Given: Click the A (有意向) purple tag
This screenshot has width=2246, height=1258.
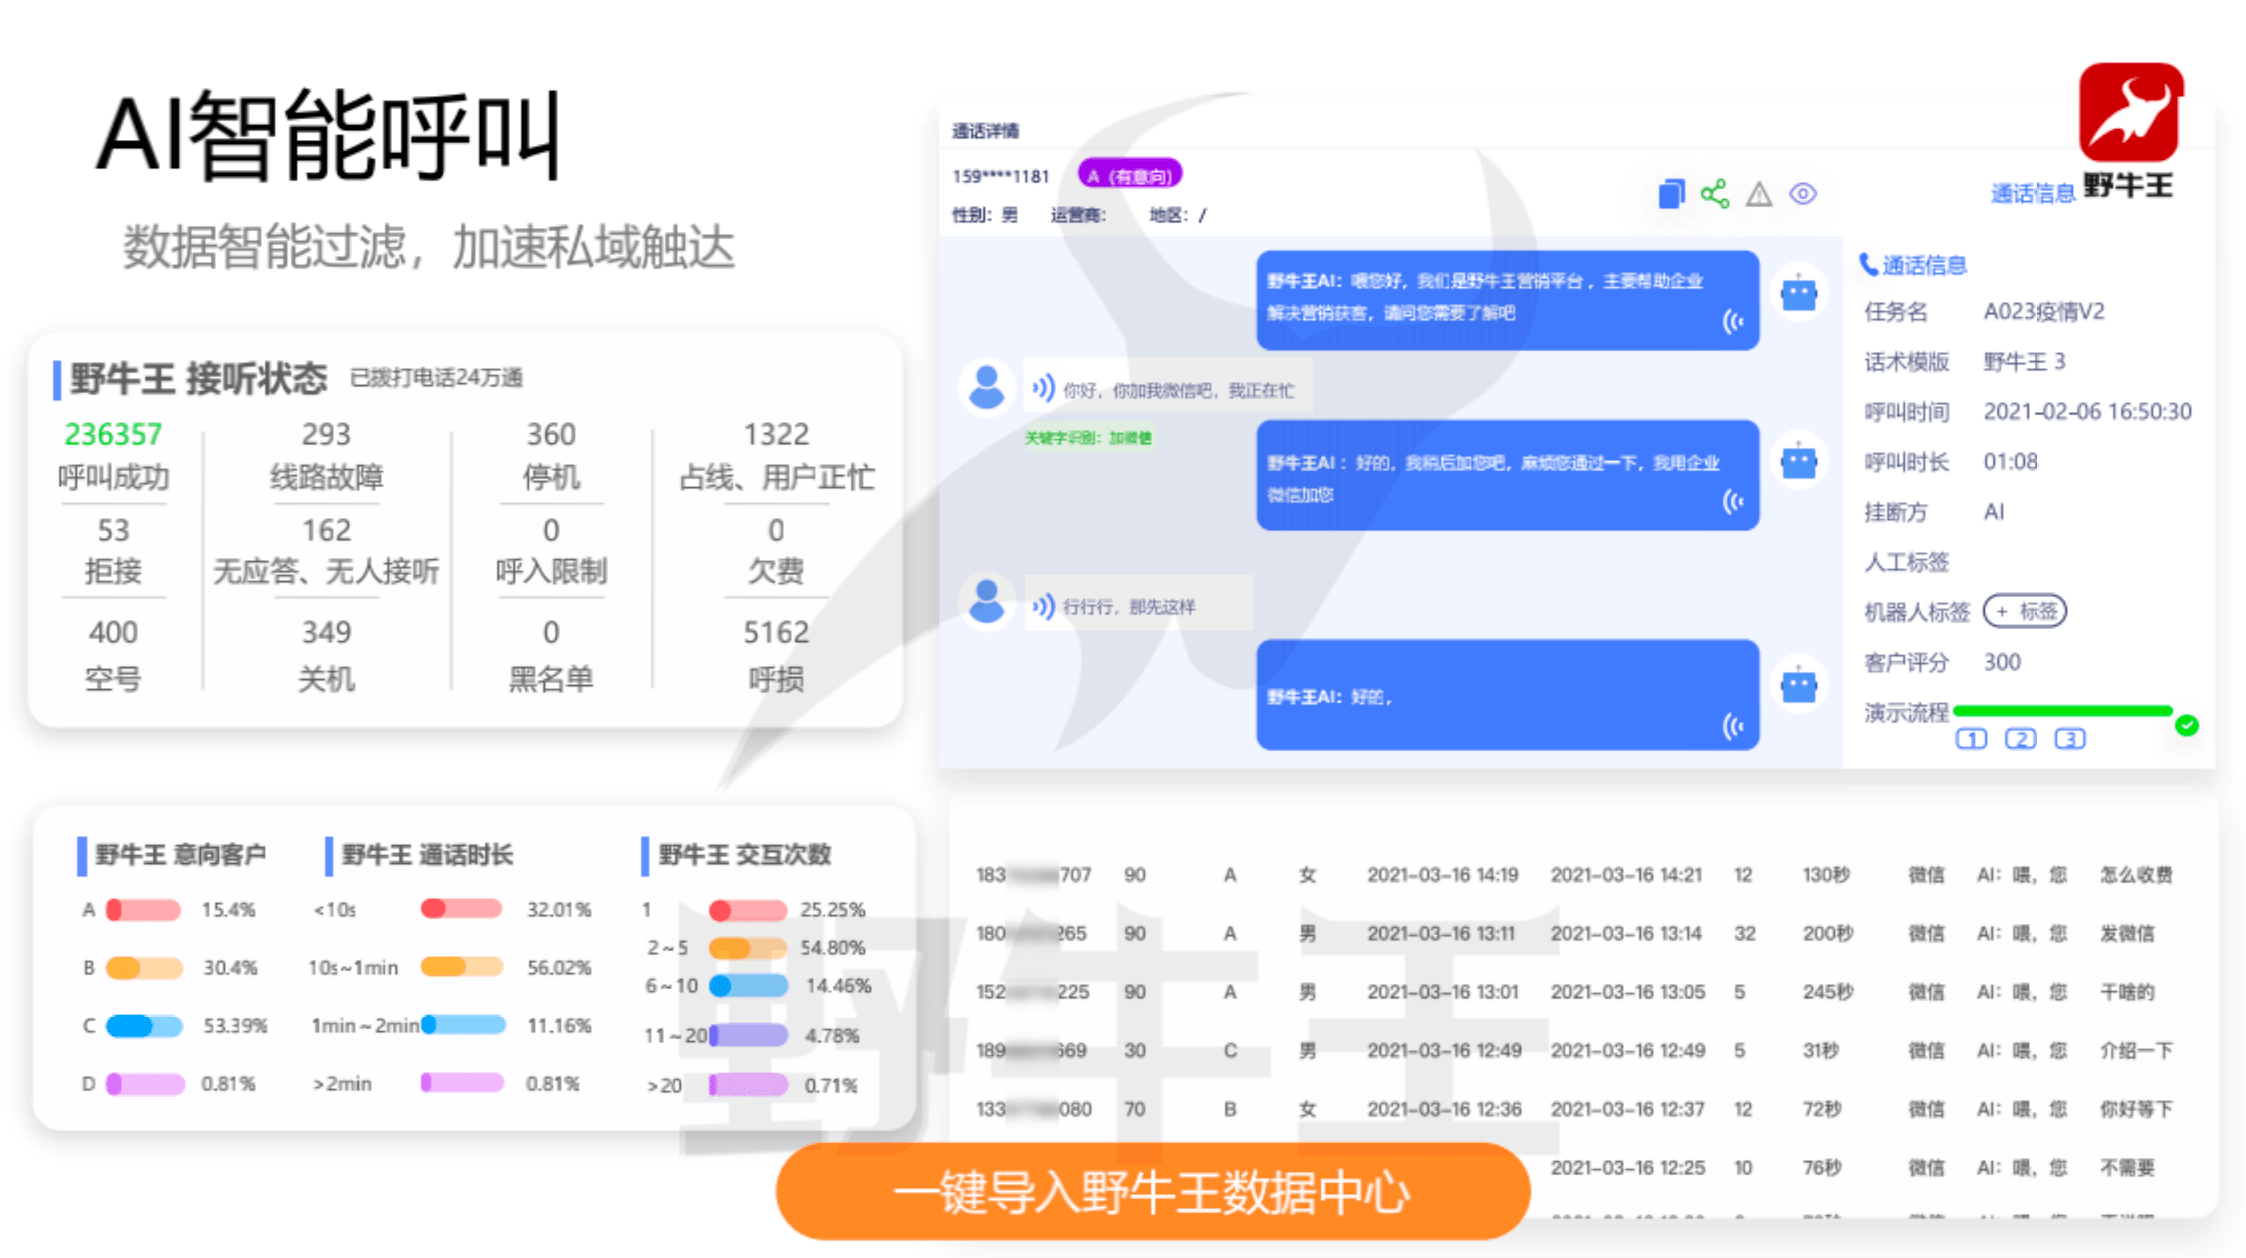Looking at the screenshot, I should pyautogui.click(x=1130, y=176).
